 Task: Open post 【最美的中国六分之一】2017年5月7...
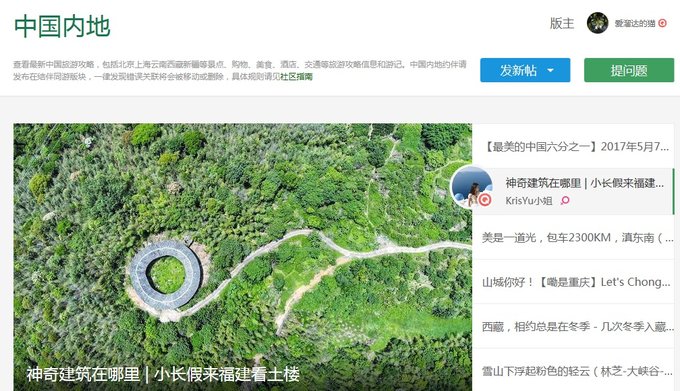tap(576, 147)
